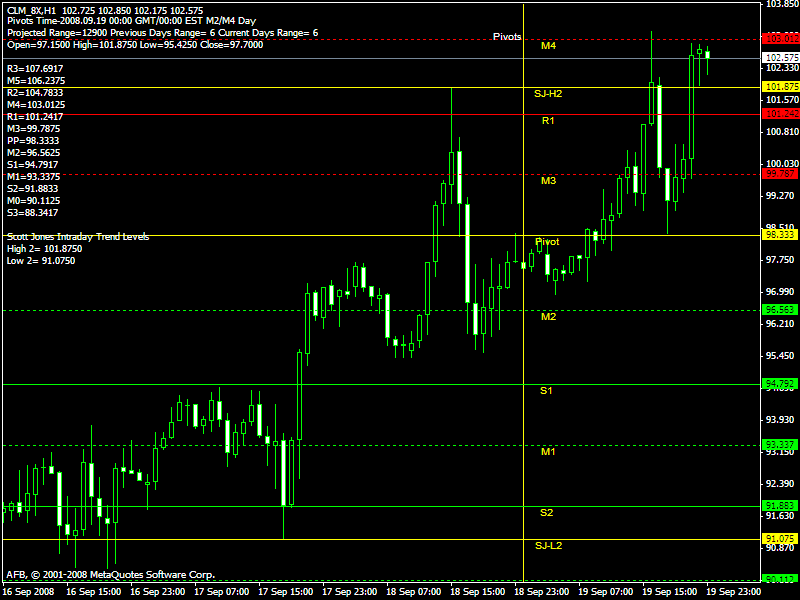Click the S1 support line label
Screen dimensions: 800x600
point(546,390)
